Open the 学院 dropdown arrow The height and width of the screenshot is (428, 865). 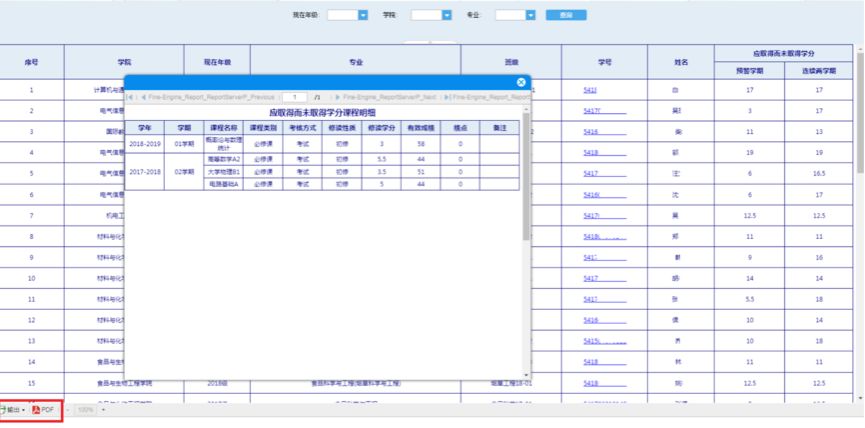coord(447,15)
